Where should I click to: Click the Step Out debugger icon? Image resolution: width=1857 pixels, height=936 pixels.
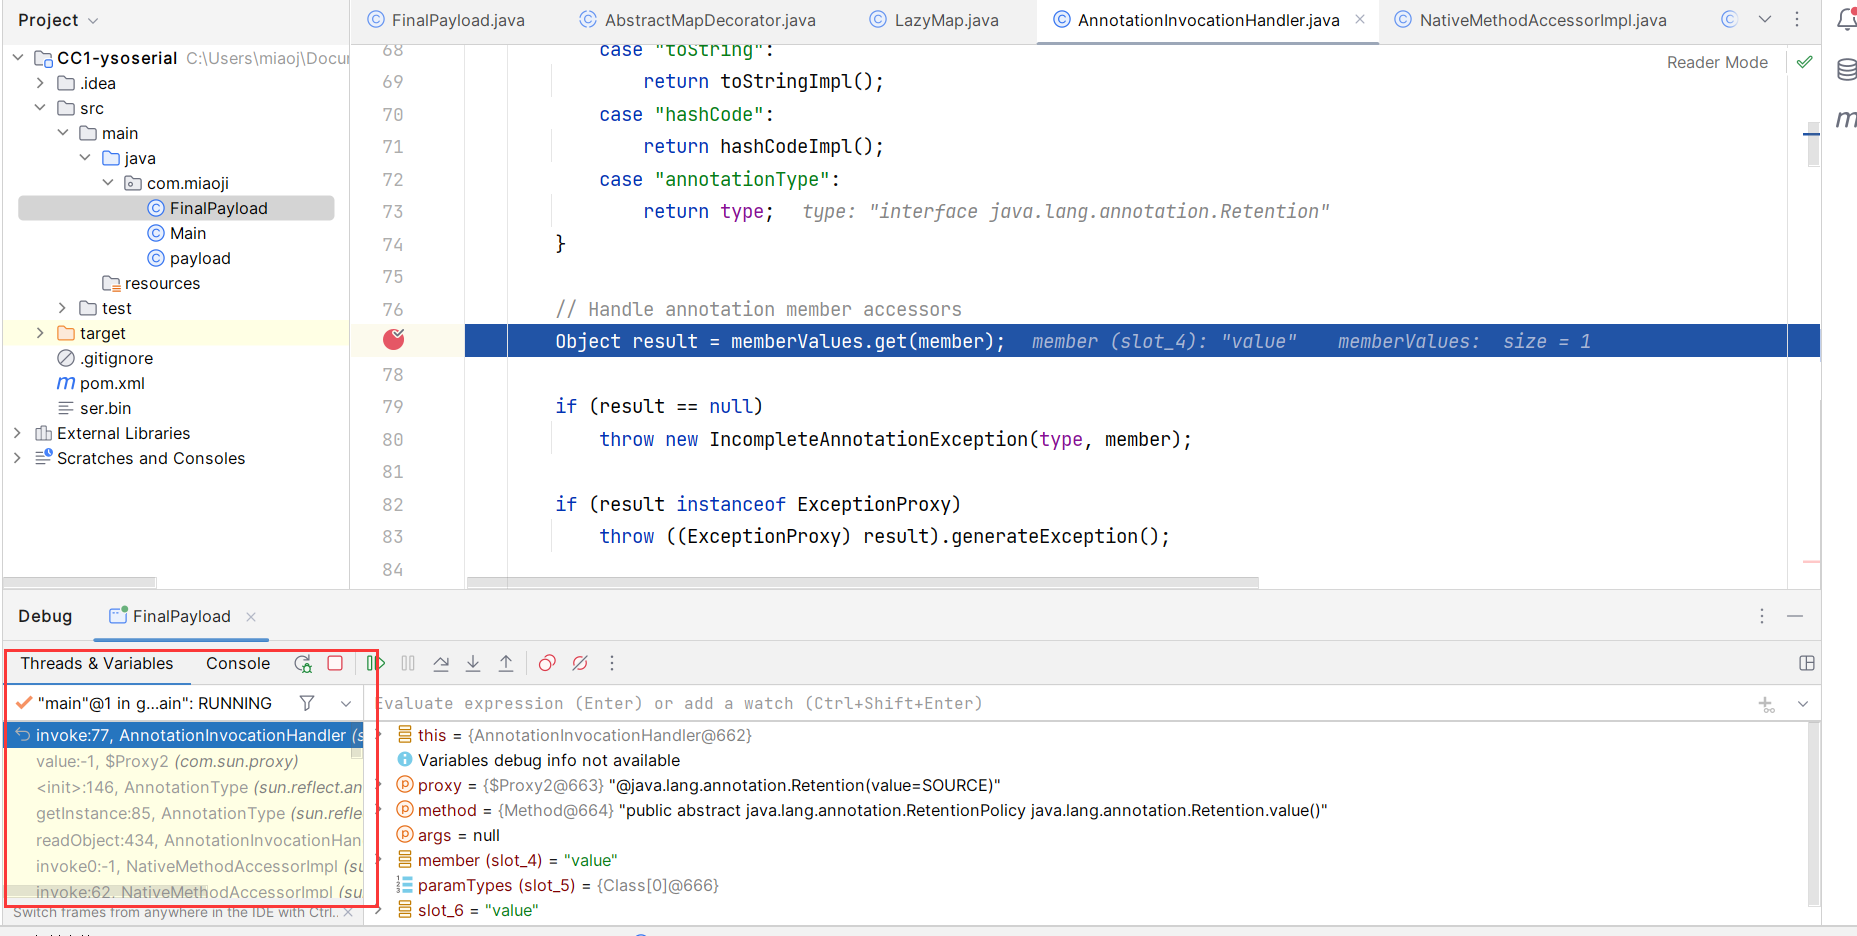[506, 663]
